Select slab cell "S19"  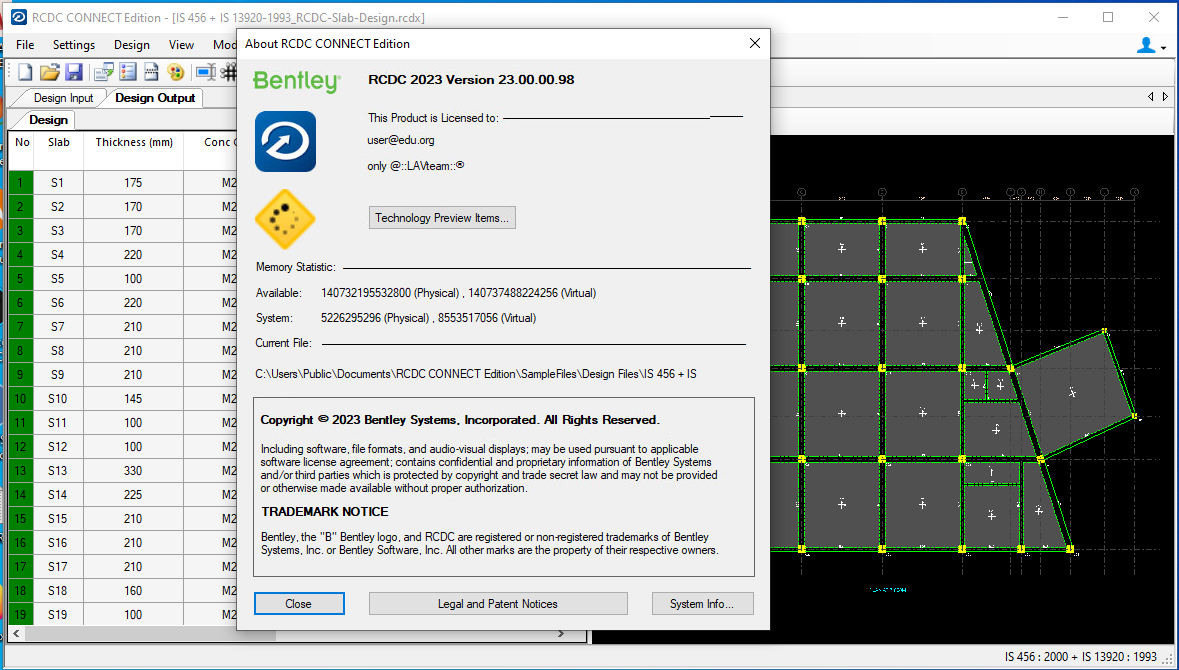[58, 615]
